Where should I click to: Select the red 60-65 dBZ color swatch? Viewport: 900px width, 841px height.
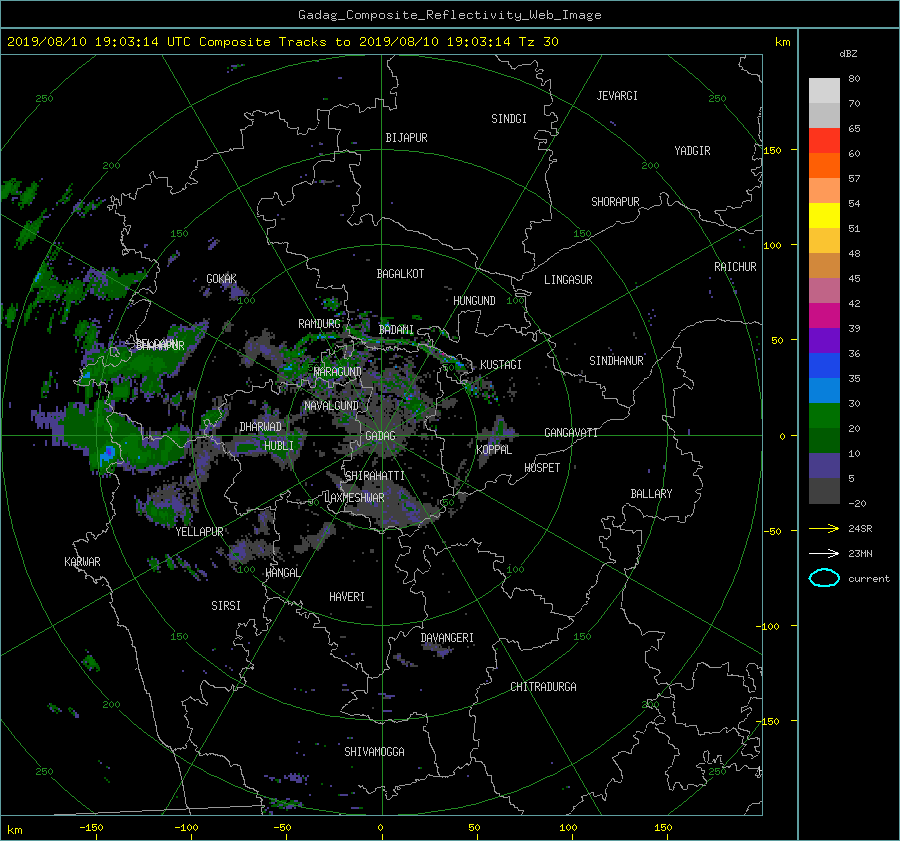pos(824,140)
